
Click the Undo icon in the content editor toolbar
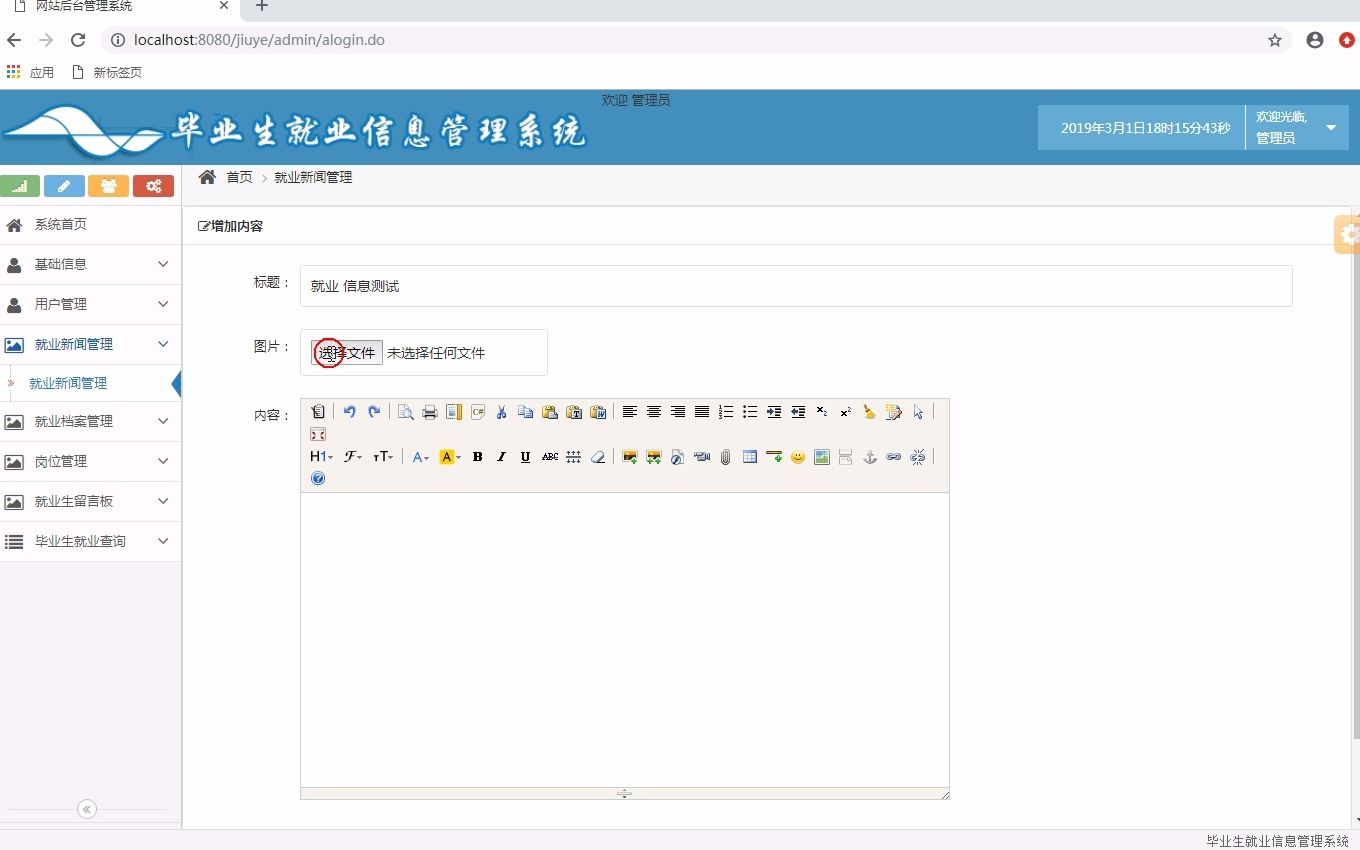[349, 411]
